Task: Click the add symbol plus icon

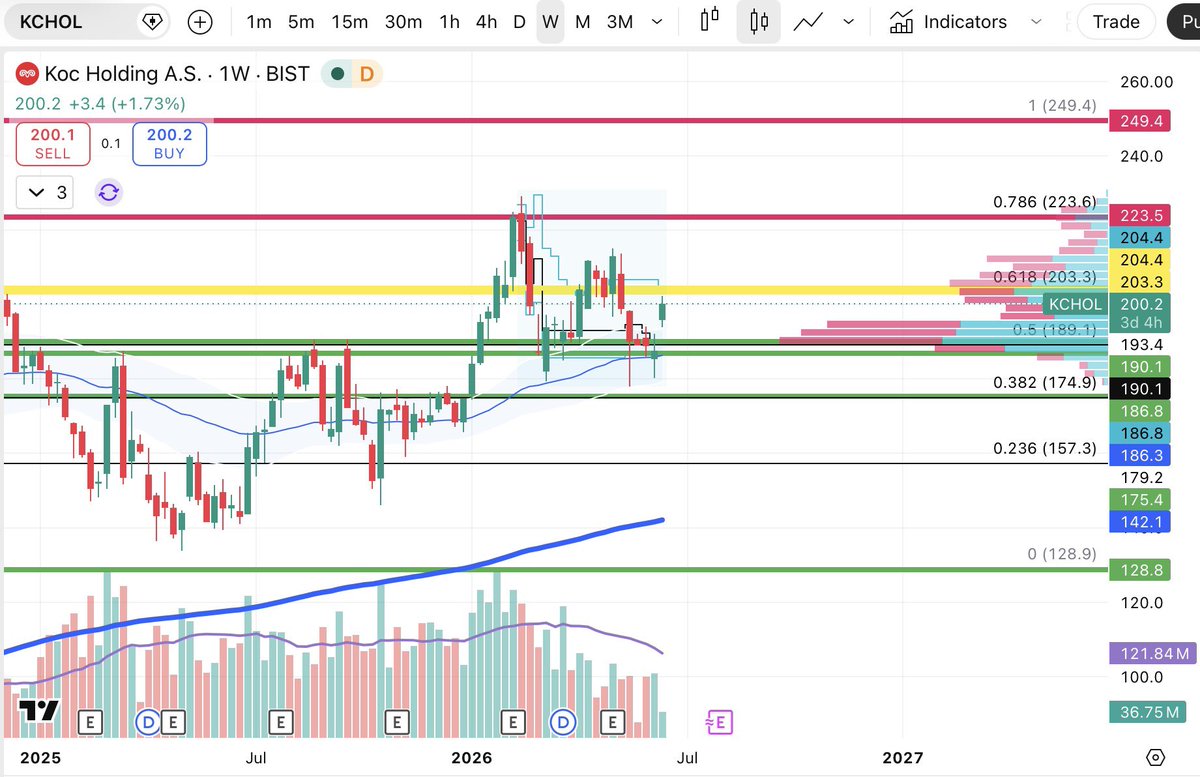Action: pos(200,22)
